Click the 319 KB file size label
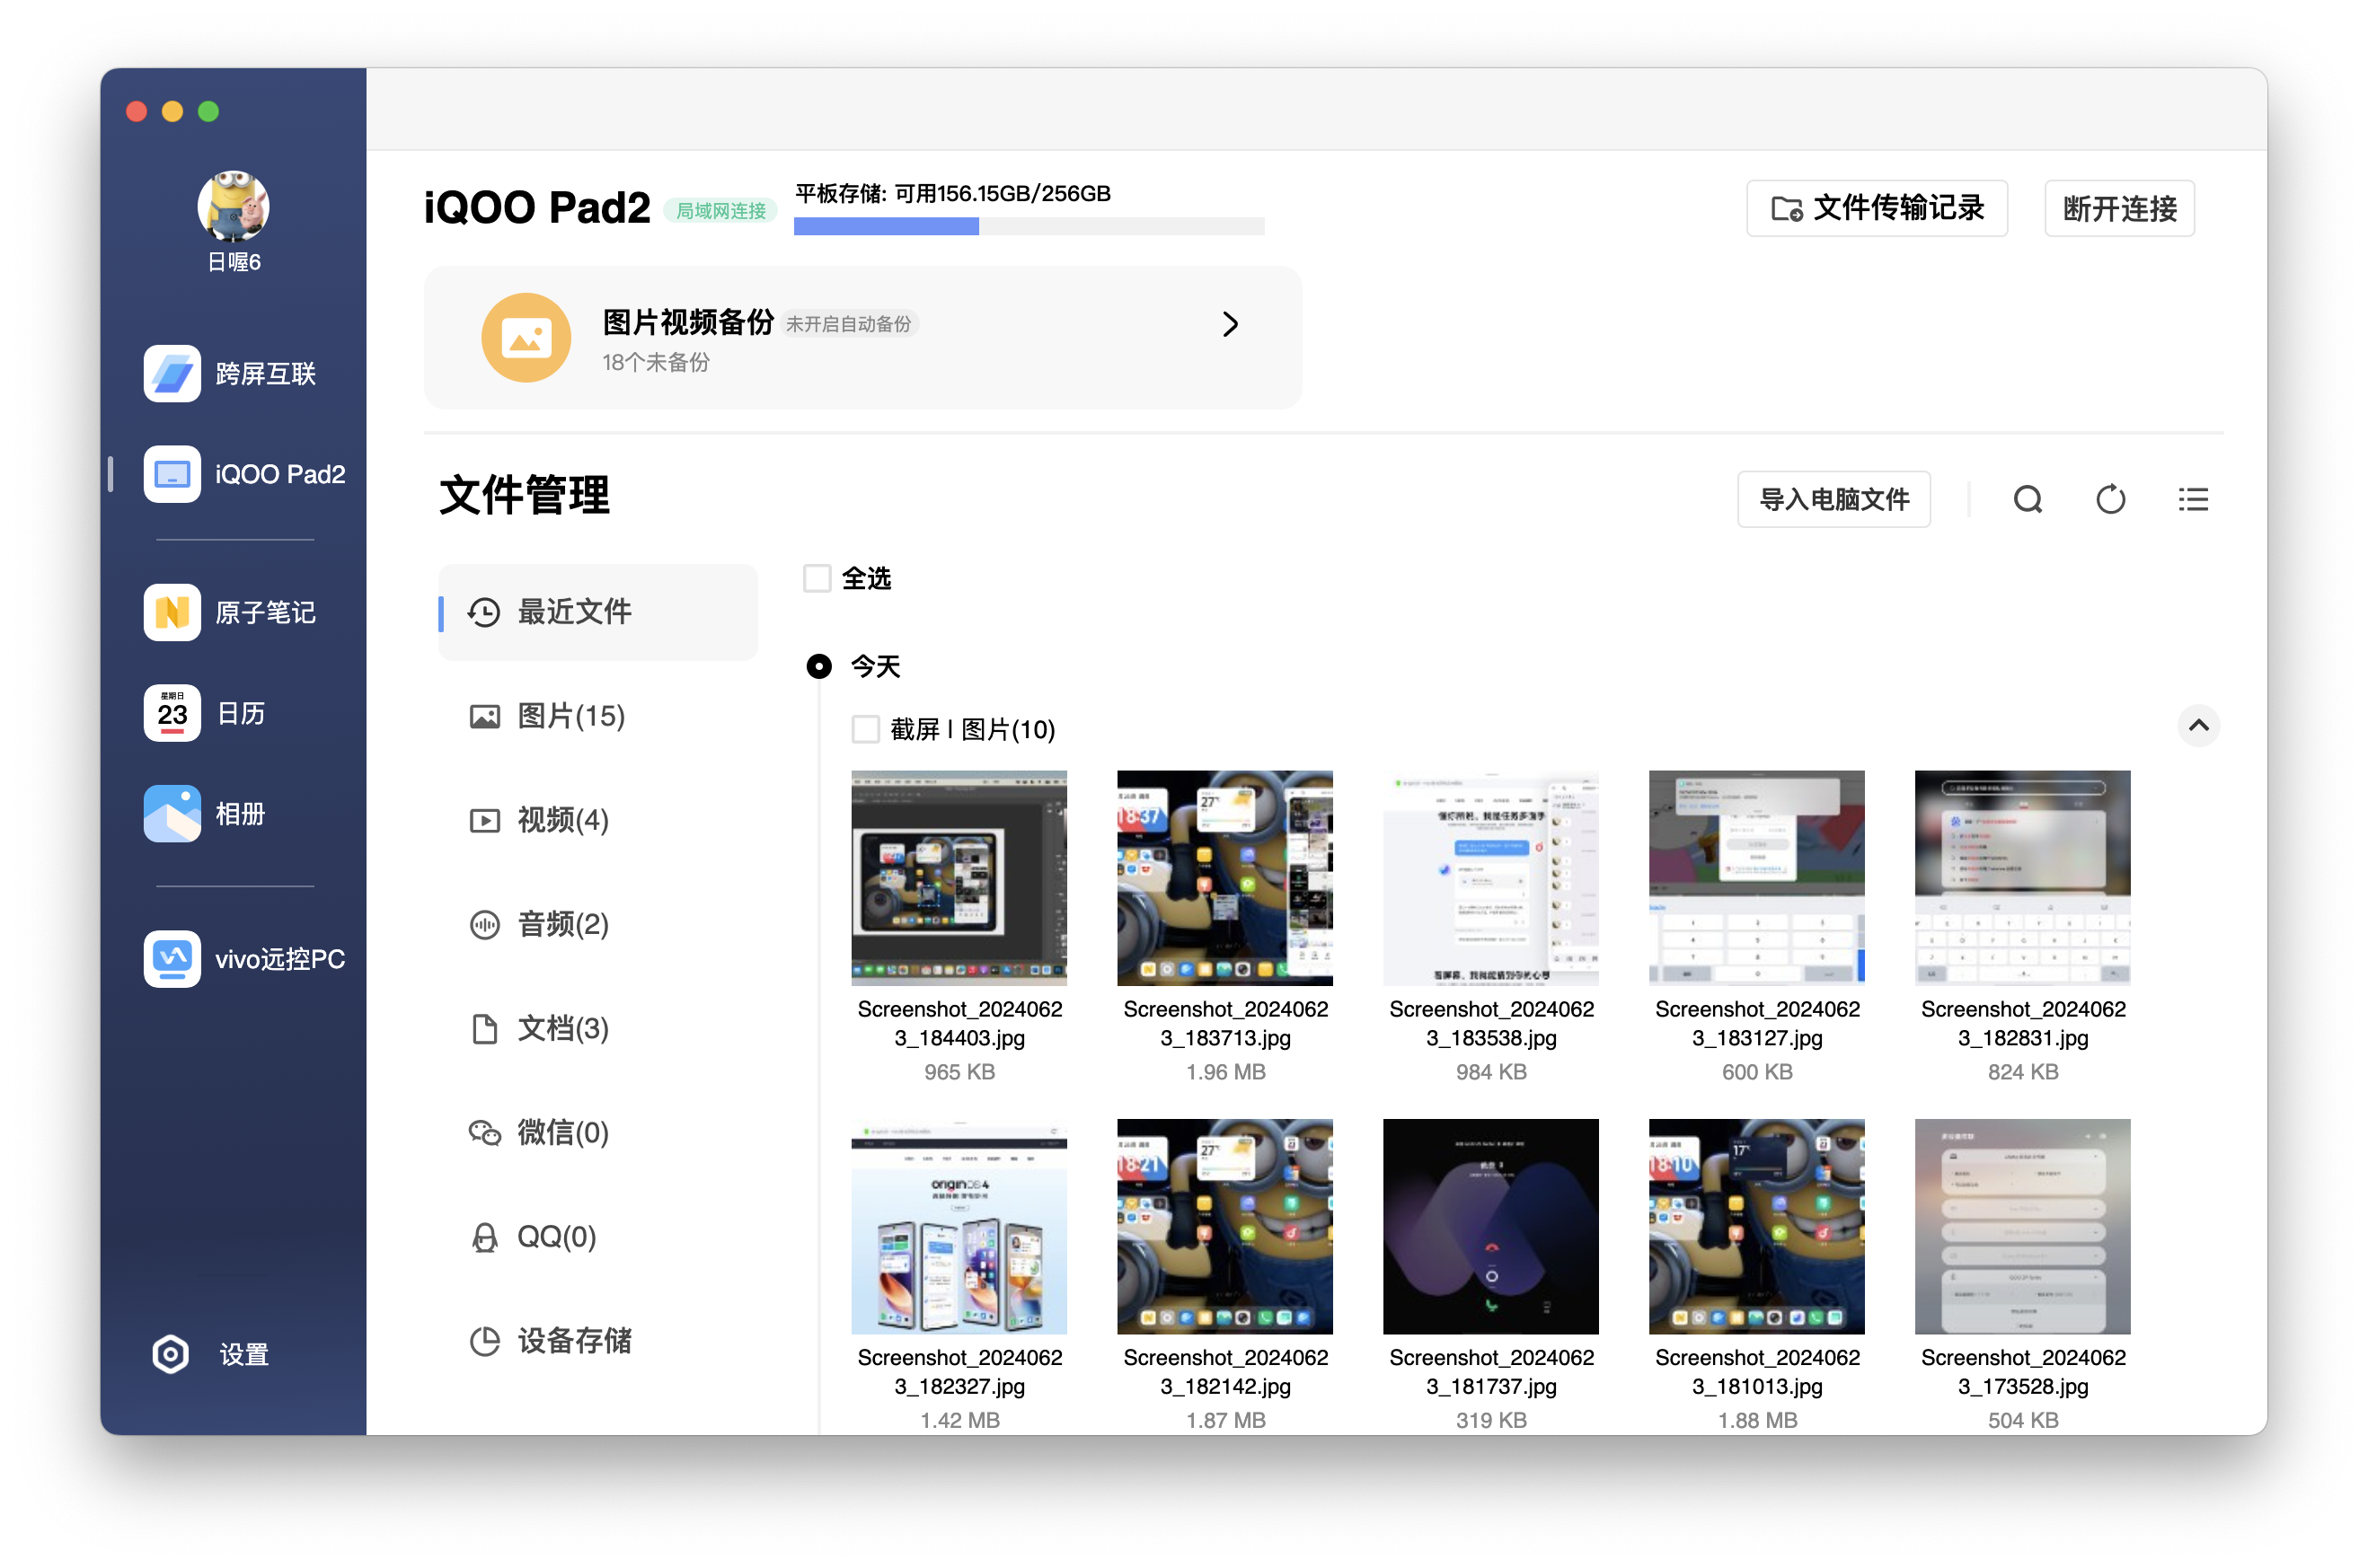Viewport: 2368px width, 1568px height. (x=1491, y=1420)
